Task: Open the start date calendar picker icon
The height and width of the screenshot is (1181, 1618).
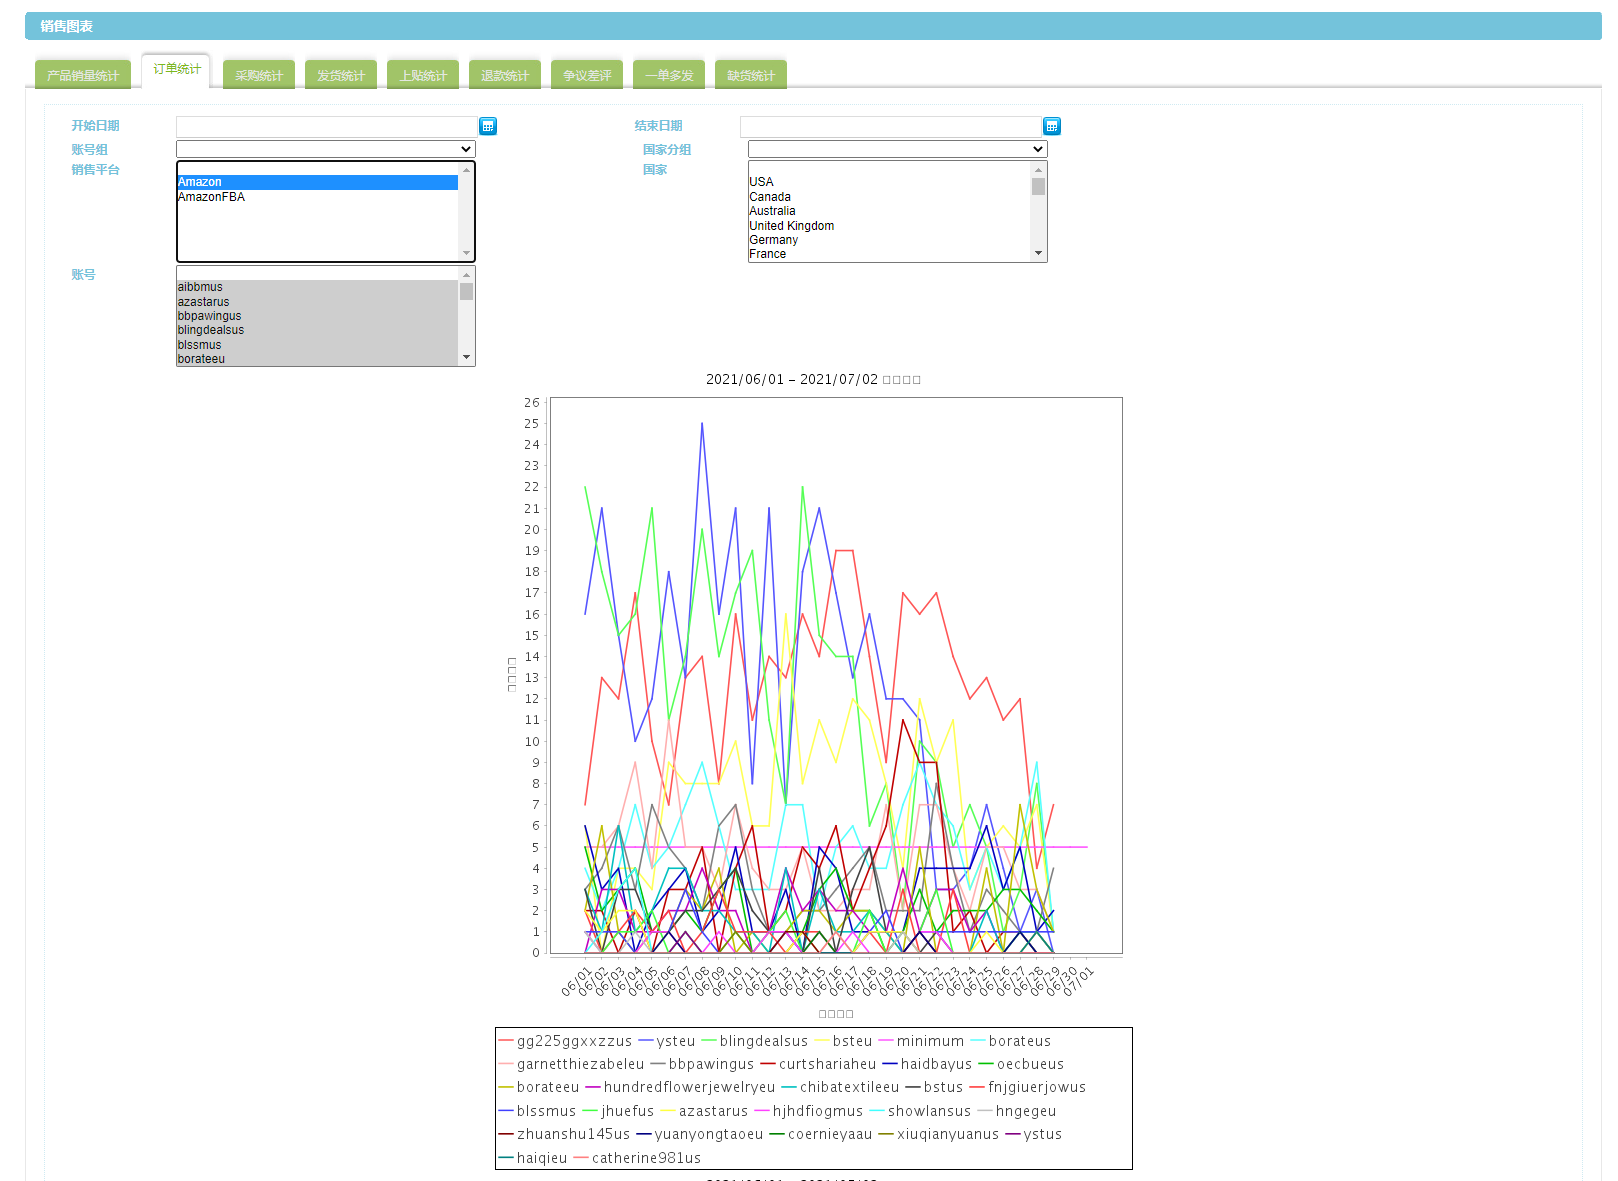Action: coord(488,126)
